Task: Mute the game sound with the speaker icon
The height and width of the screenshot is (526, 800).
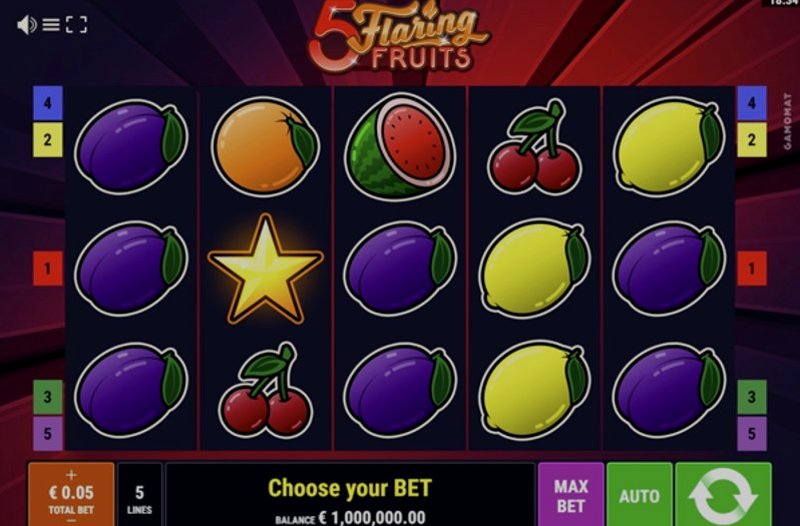Action: [27, 24]
